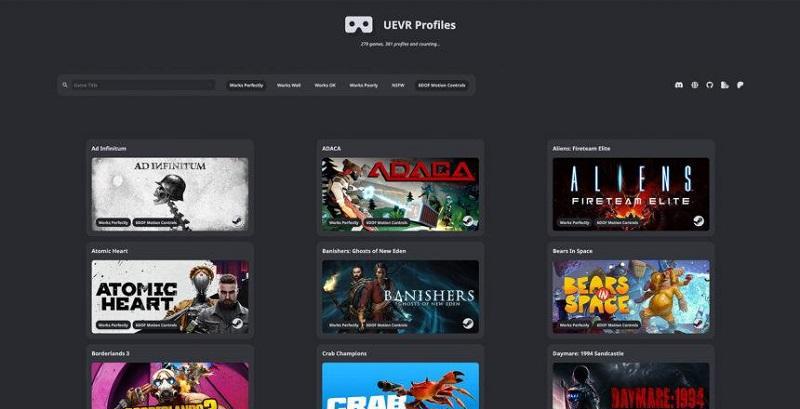800x409 pixels.
Task: Select the Daymare 1994 cover image
Action: point(631,386)
